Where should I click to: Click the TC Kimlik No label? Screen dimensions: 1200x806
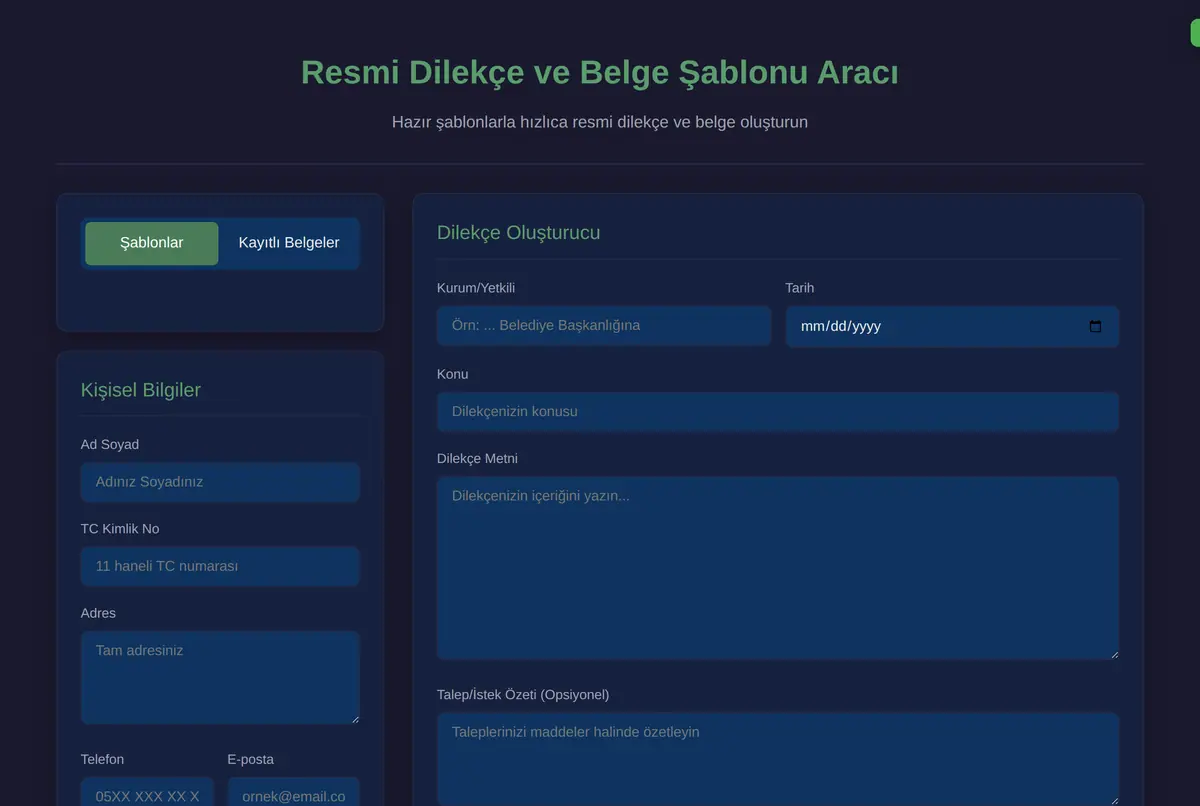click(x=120, y=529)
